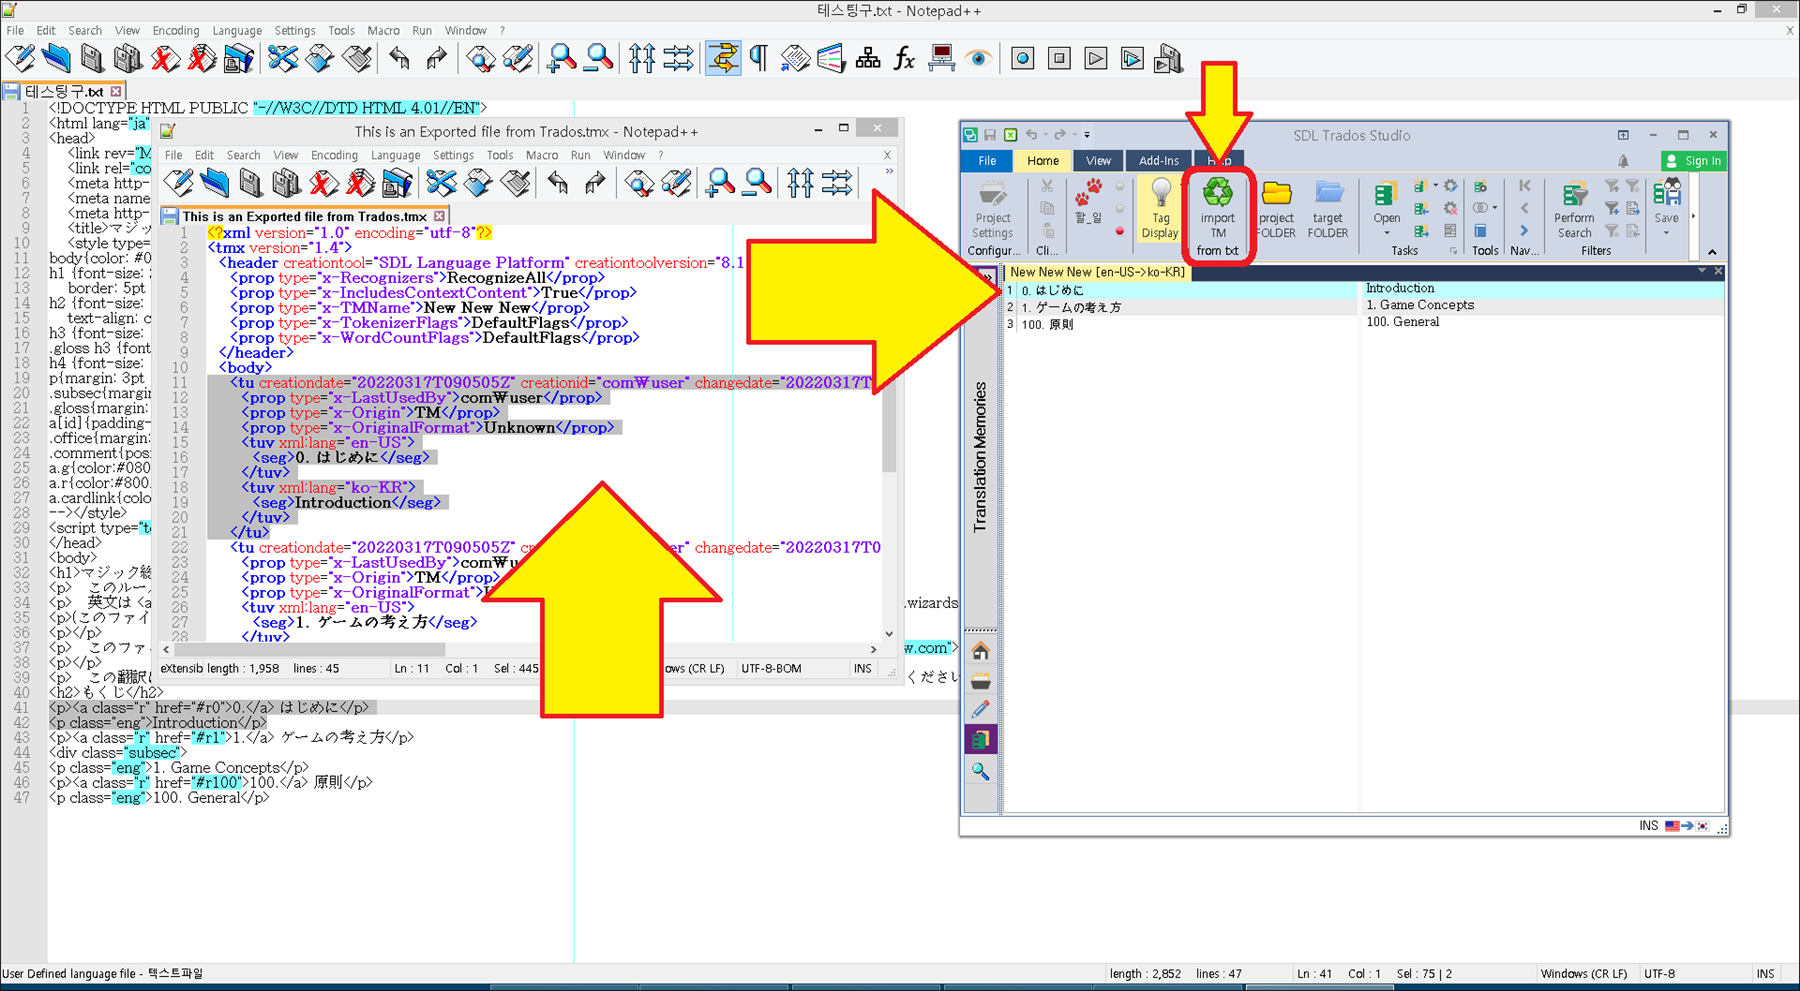Click Perform Search in the Filters group
1800x991 pixels.
[x=1574, y=211]
